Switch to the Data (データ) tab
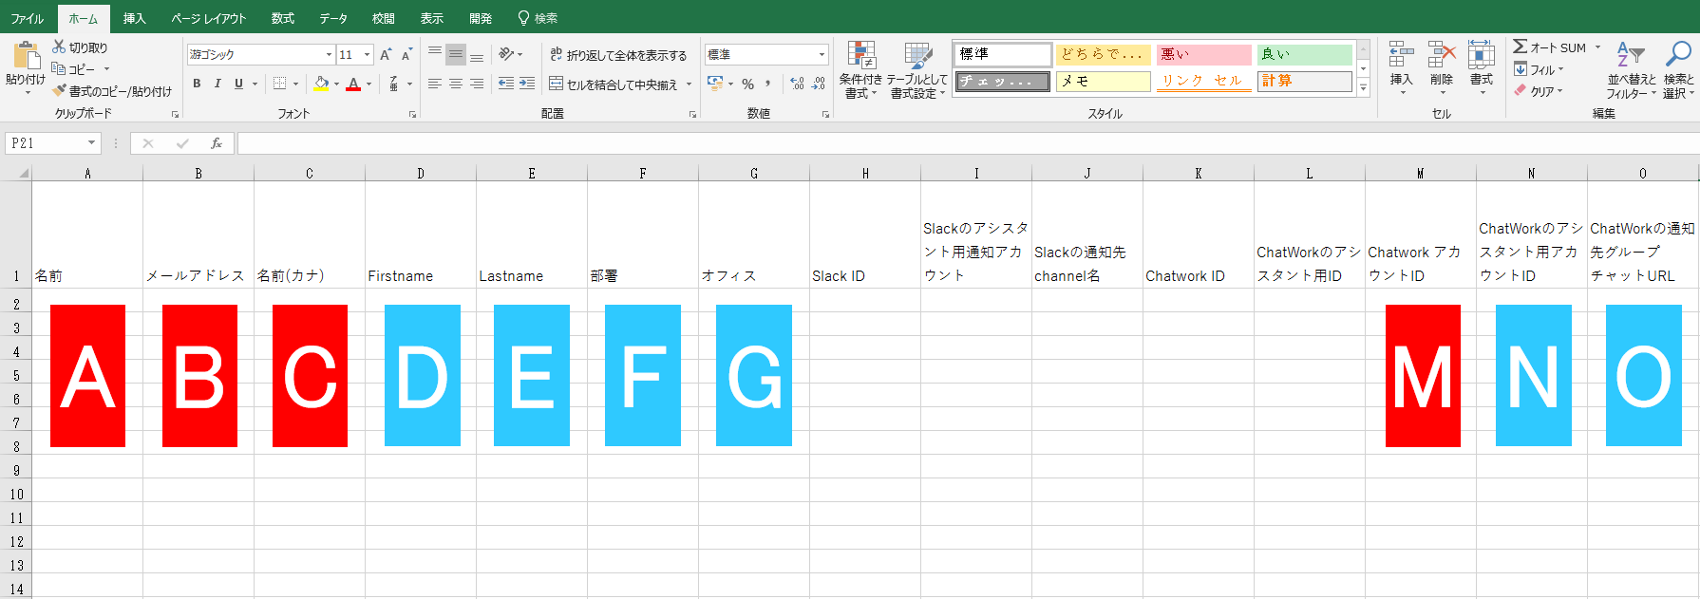This screenshot has height=599, width=1700. coord(333,18)
